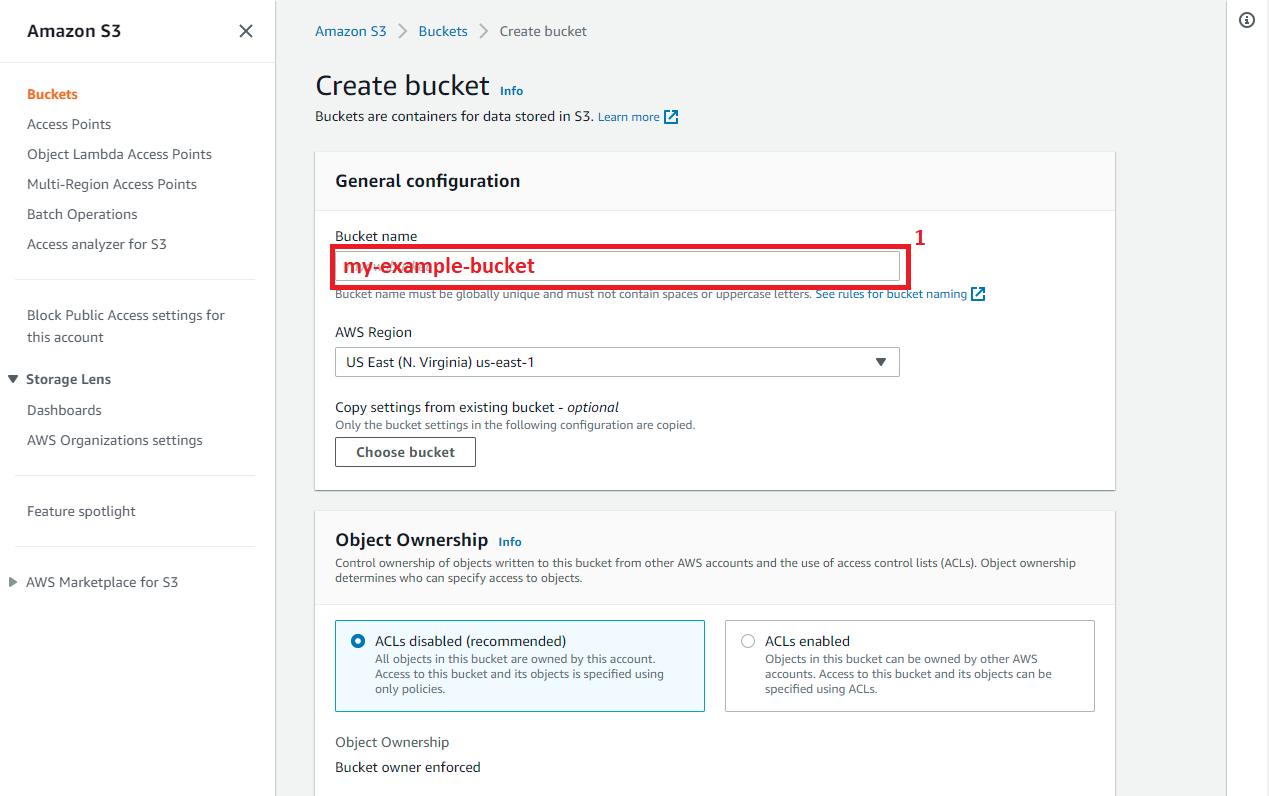Viewport: 1269px width, 796px height.
Task: Close the Amazon S3 sidebar with the X
Action: (x=245, y=30)
